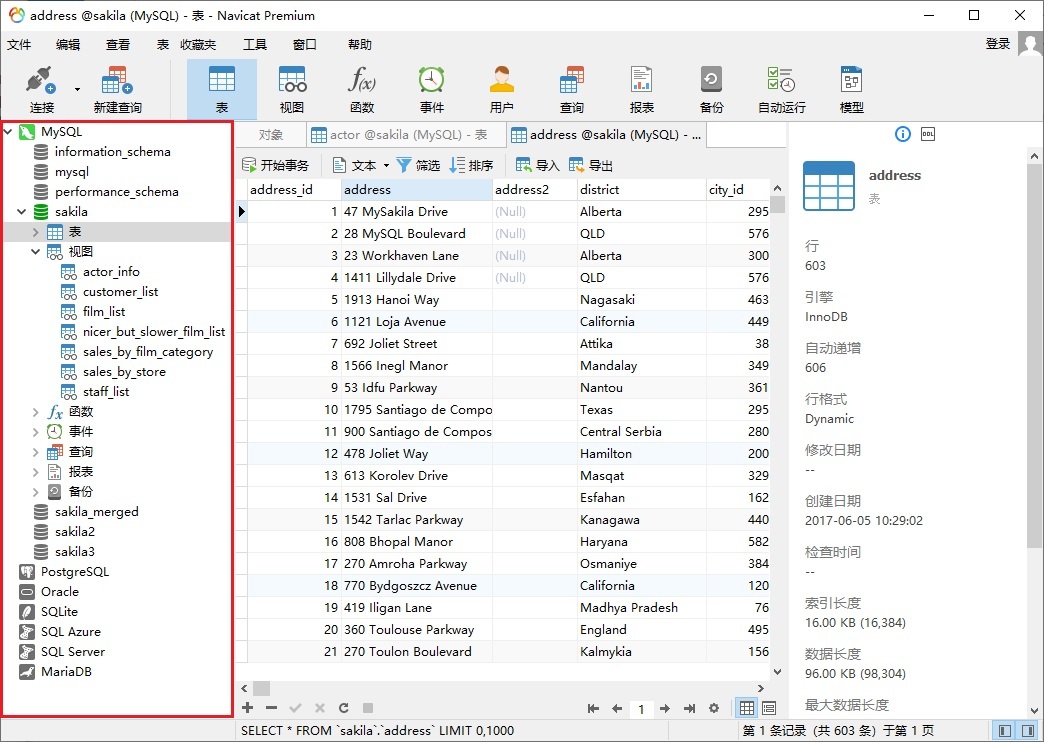
Task: Open the 收藏夹 menu
Action: click(198, 45)
